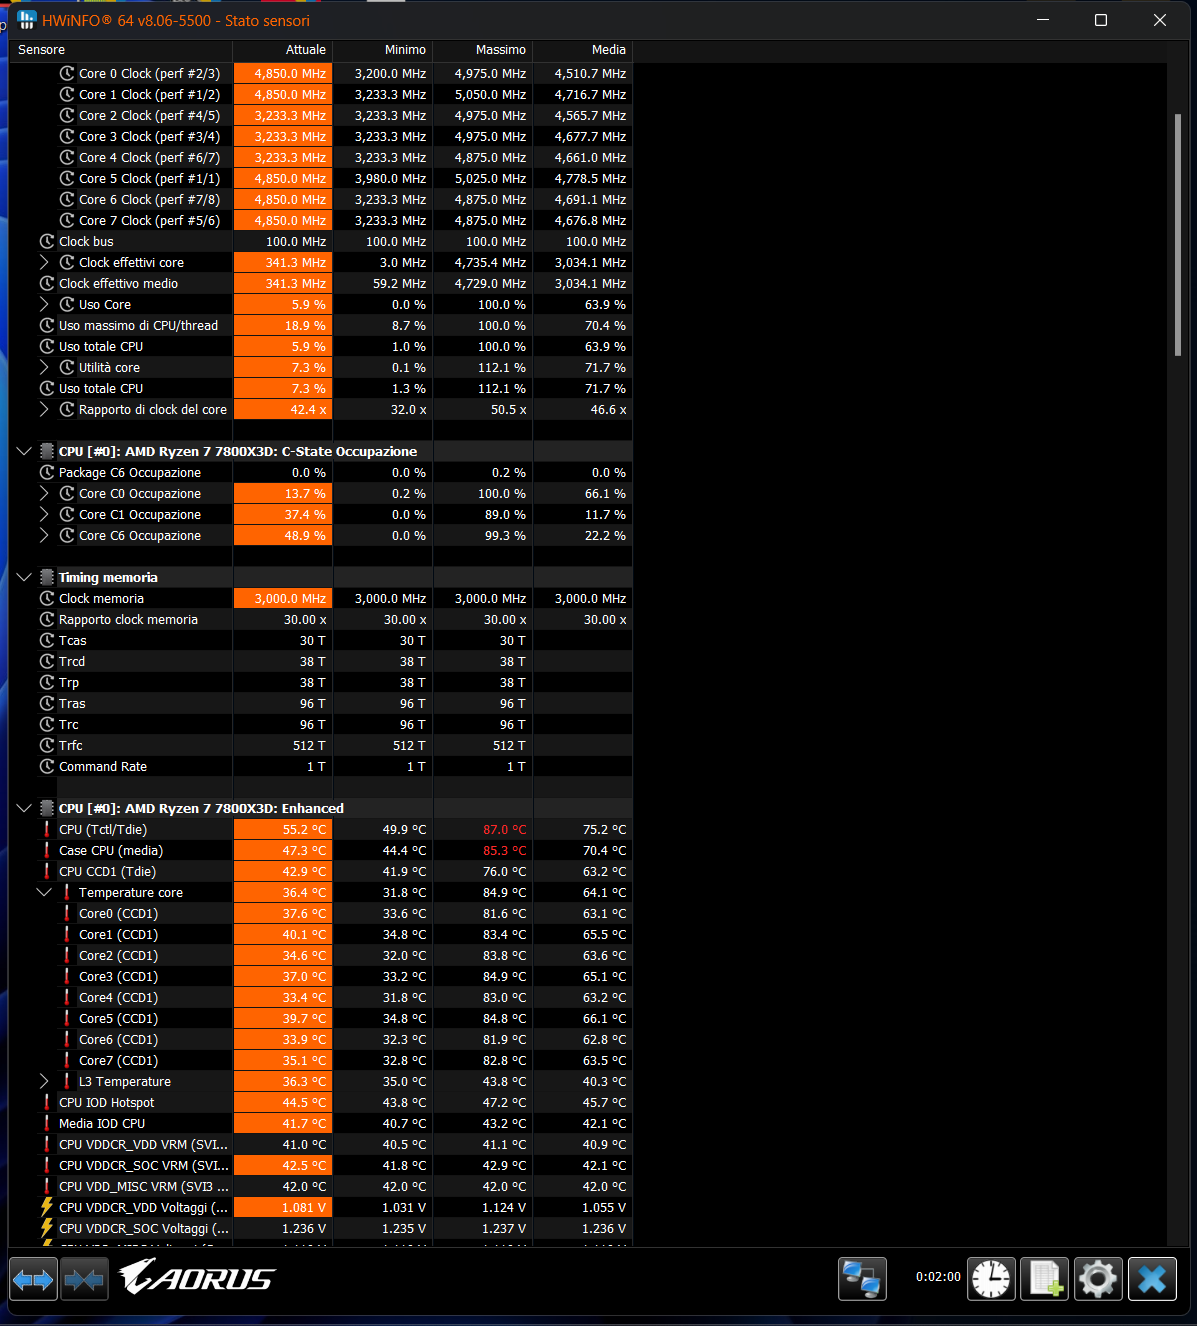This screenshot has width=1197, height=1326.
Task: Select the CPU VDD_MISC VRM row
Action: [321, 1186]
